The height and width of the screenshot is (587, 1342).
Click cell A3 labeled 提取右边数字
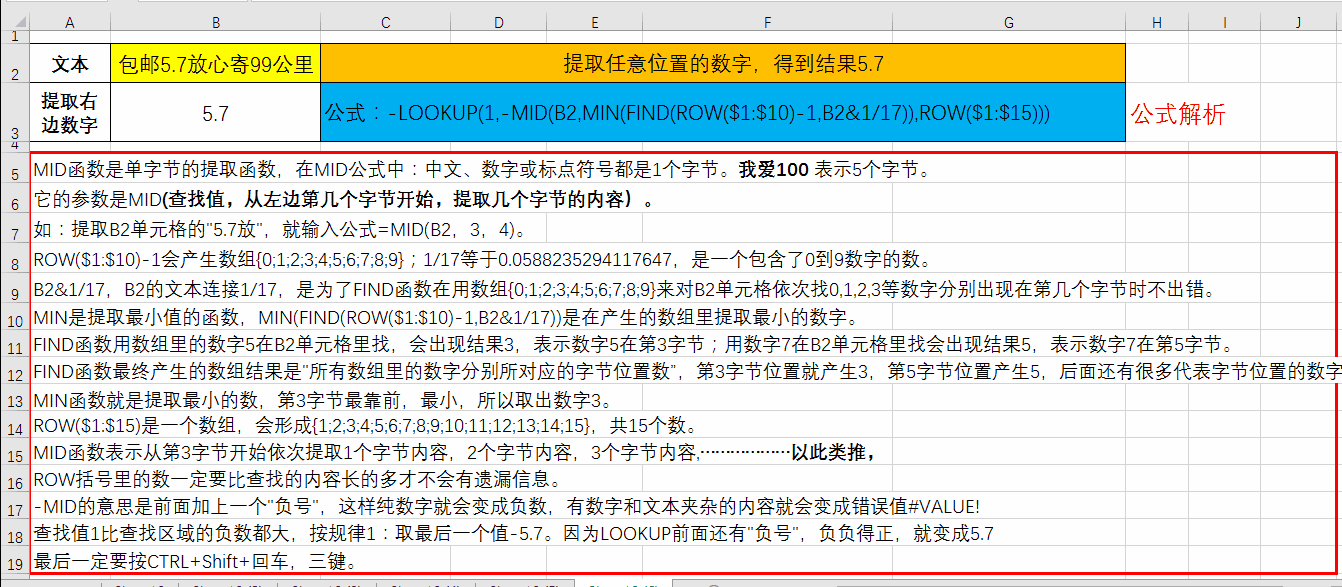coord(70,111)
